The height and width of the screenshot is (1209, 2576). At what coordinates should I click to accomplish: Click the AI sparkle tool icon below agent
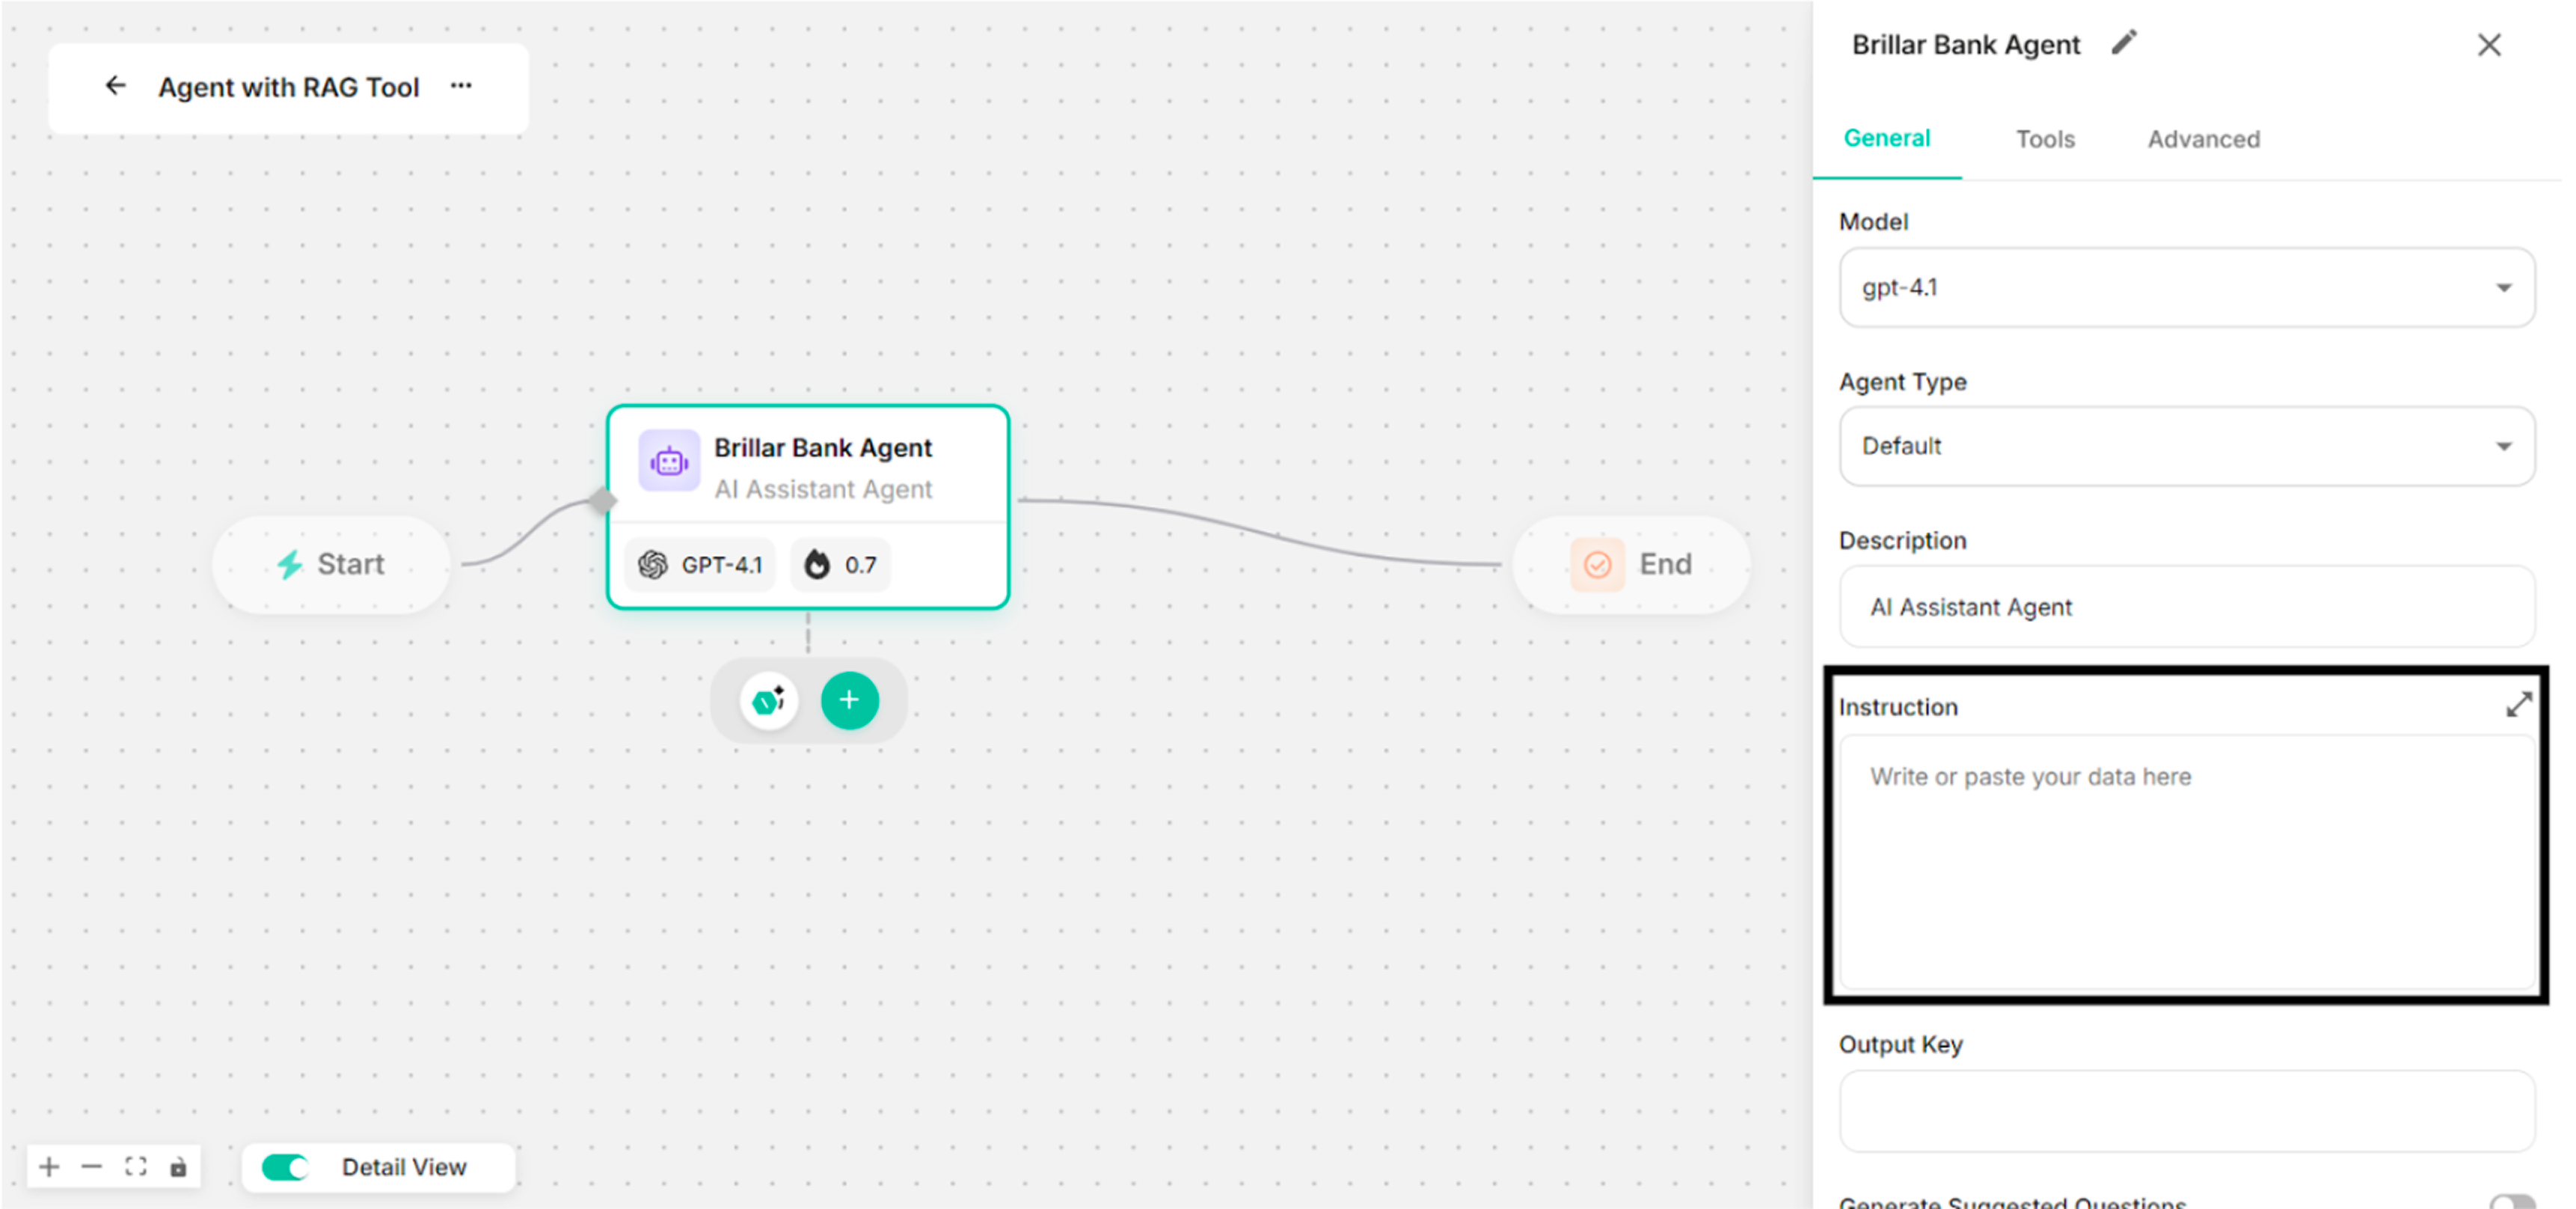coord(769,700)
